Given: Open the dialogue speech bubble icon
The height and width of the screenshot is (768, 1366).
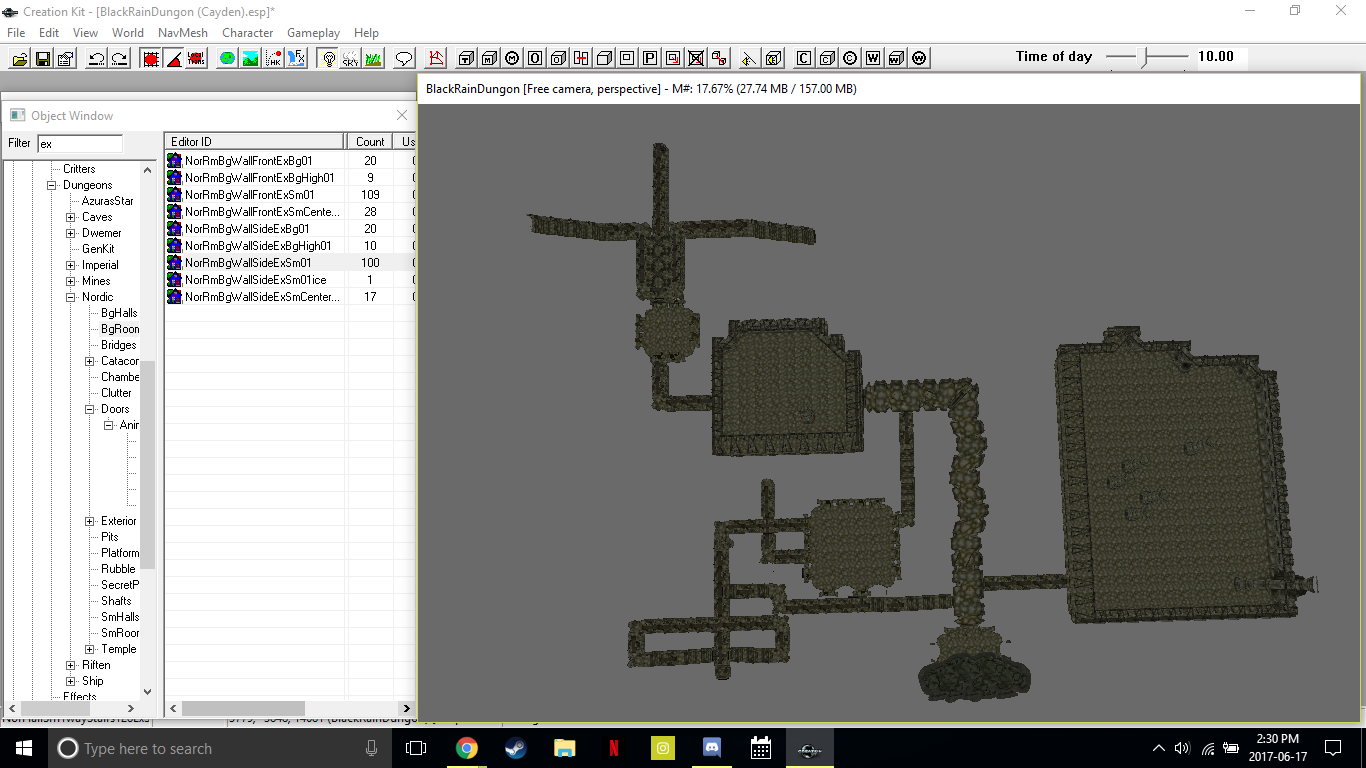Looking at the screenshot, I should pyautogui.click(x=404, y=59).
